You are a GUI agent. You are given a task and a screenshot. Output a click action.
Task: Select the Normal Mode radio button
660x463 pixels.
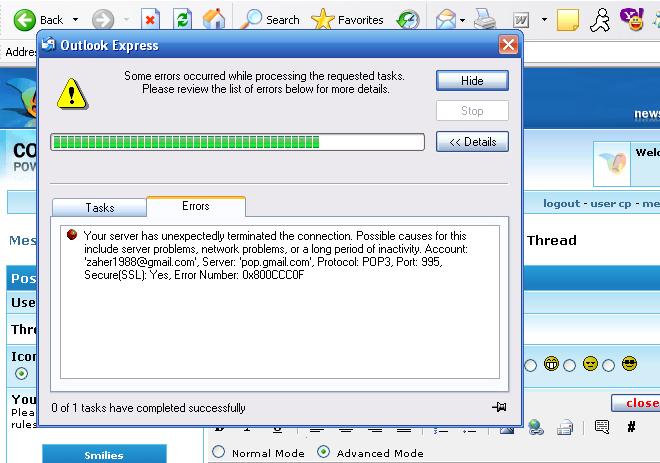(218, 452)
